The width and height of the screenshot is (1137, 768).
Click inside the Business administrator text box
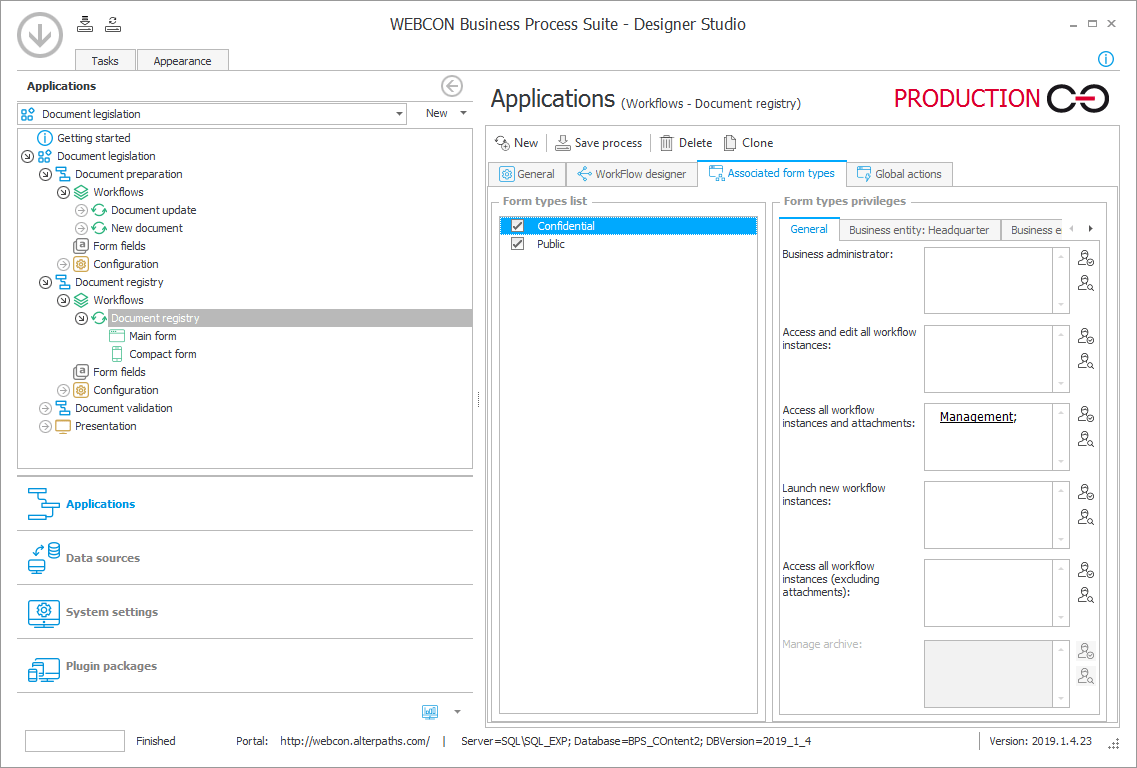click(988, 280)
